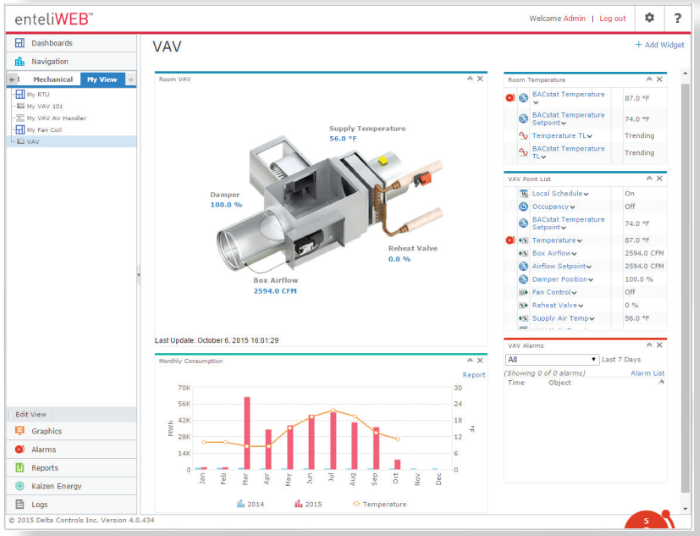This screenshot has height=536, width=700.
Task: Click the alarm notification bubble showing 5
Action: pos(647,520)
